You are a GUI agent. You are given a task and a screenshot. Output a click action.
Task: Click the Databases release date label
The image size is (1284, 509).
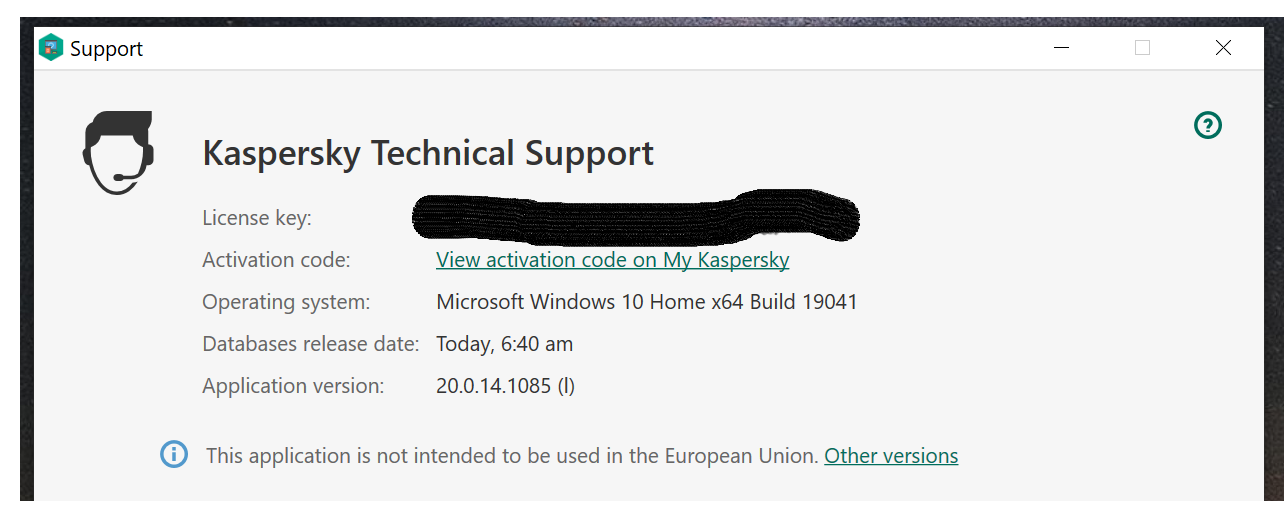tap(310, 344)
